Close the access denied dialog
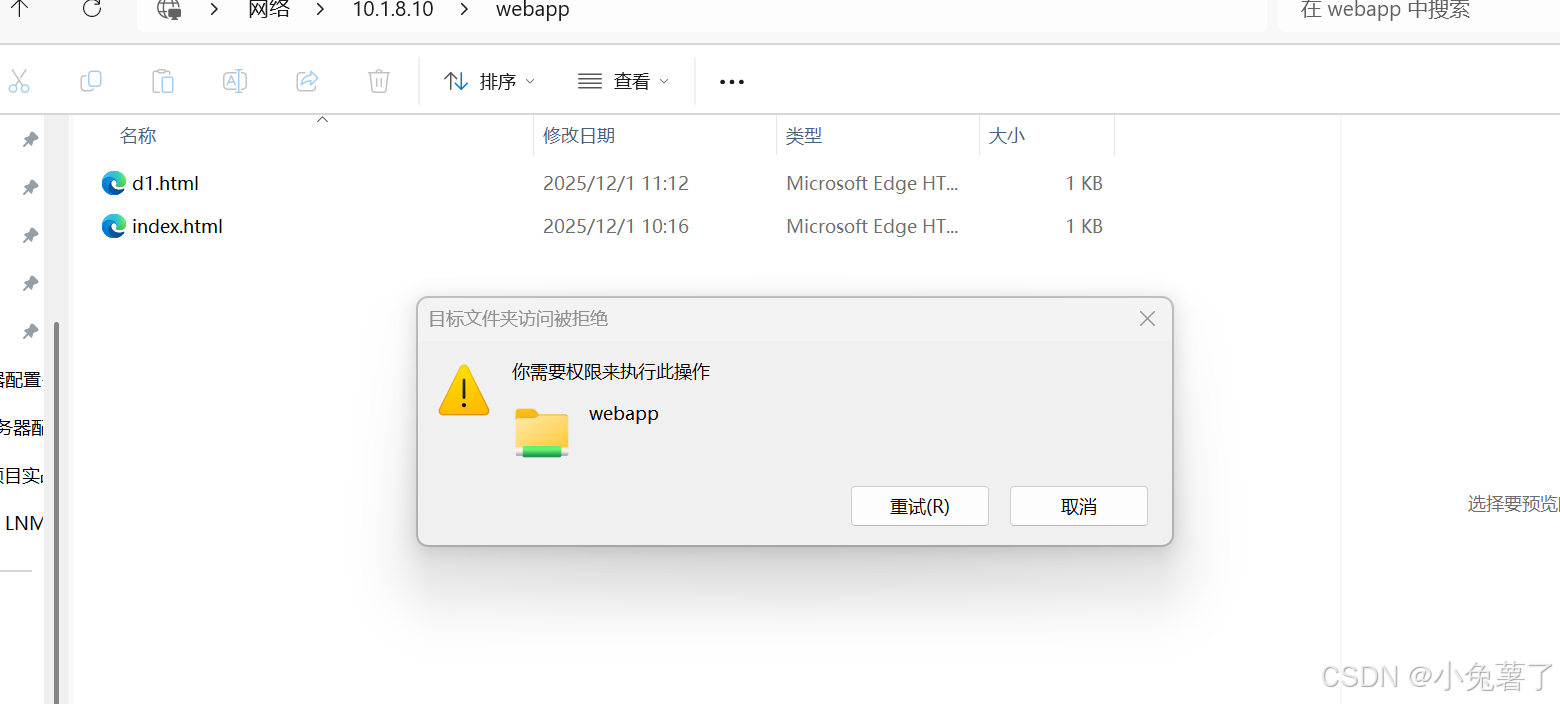The height and width of the screenshot is (704, 1560). pos(1147,319)
